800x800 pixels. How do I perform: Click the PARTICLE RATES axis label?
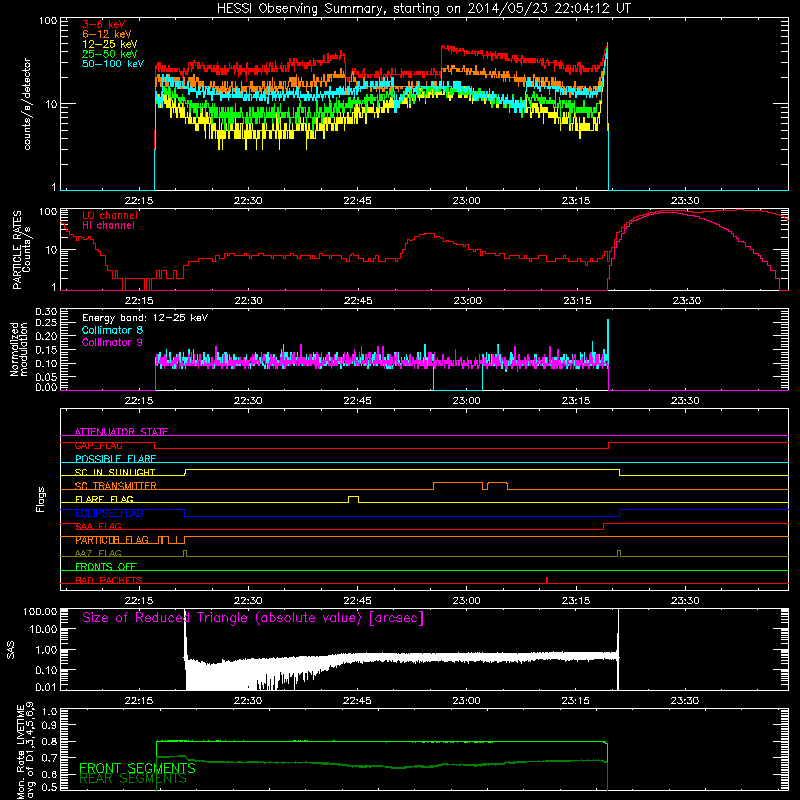pyautogui.click(x=17, y=250)
